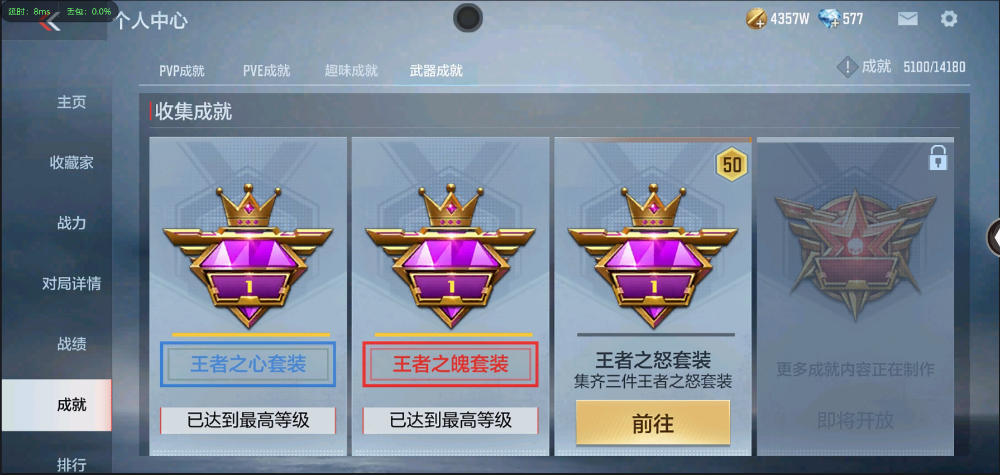Click the red back arrow icon
Screen dimensions: 1000x475
[49, 22]
